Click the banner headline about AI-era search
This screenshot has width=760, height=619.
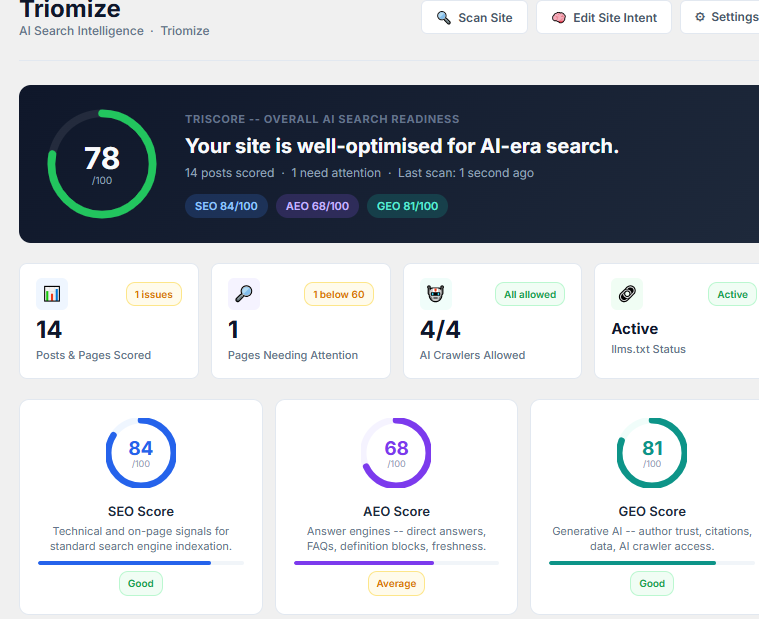point(402,146)
